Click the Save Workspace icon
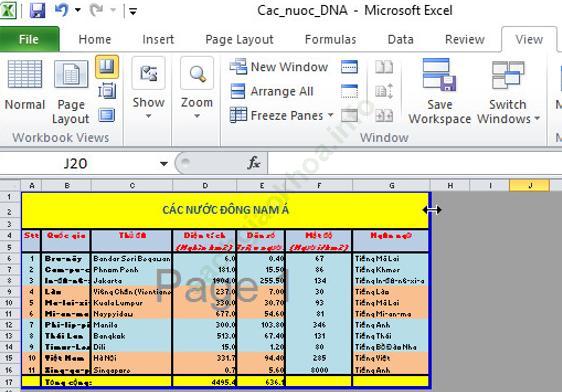 click(x=439, y=91)
